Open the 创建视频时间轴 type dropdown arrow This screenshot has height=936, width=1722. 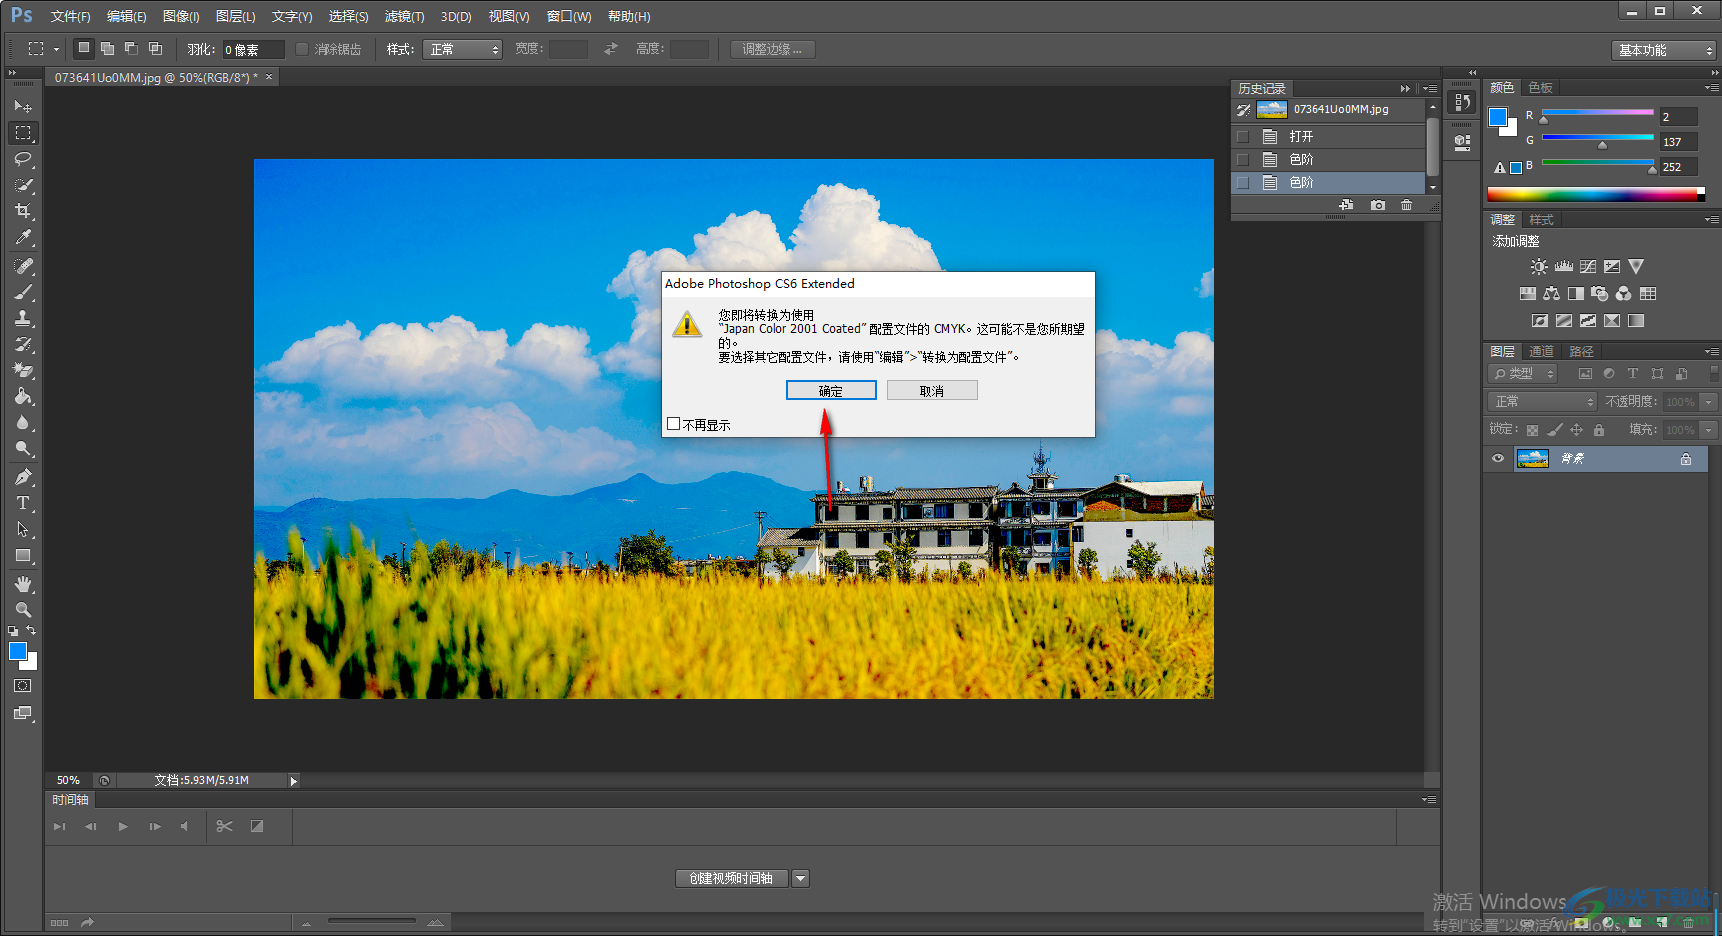pos(800,878)
